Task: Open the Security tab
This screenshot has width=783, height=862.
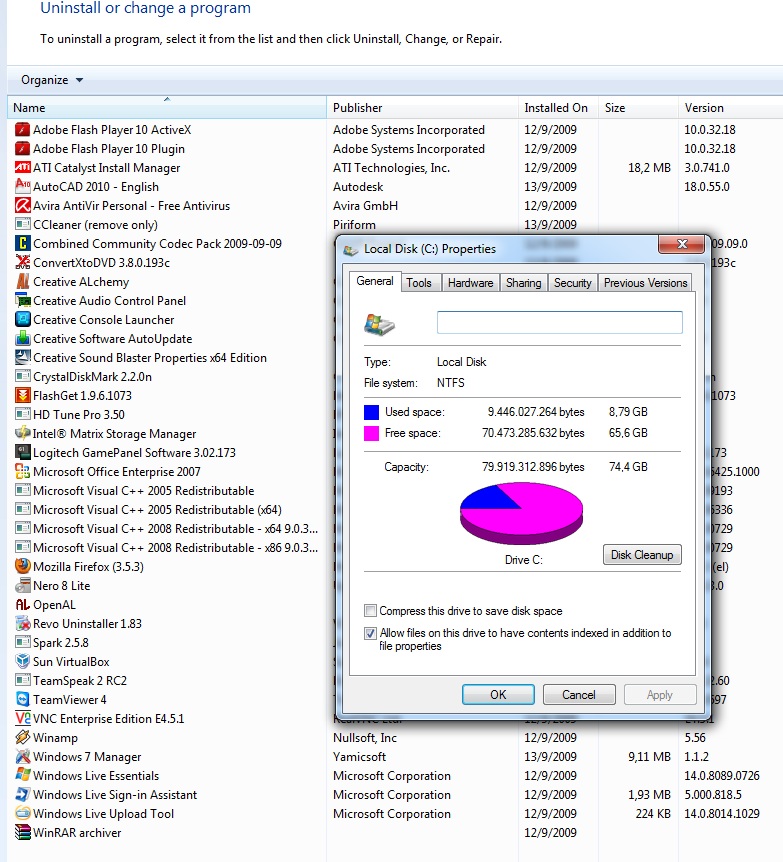Action: (x=572, y=283)
